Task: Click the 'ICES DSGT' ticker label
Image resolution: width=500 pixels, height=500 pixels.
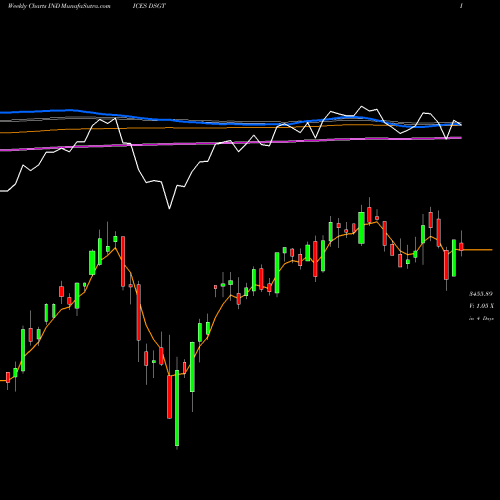Action: 149,6
